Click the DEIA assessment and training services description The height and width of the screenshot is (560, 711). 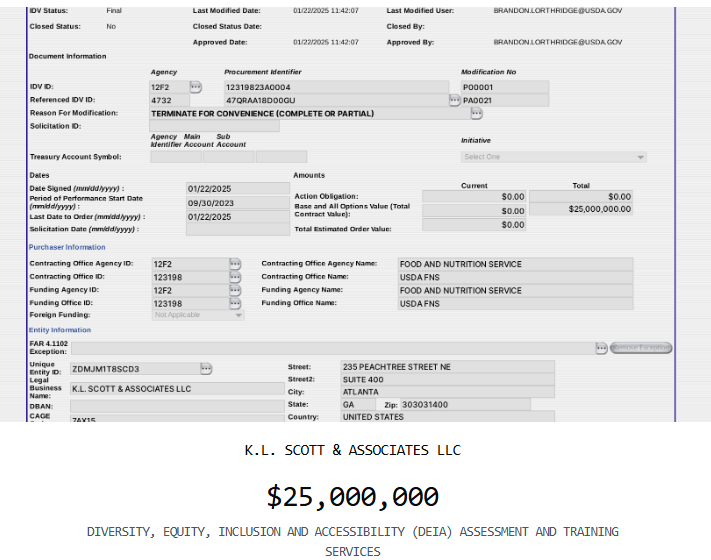(353, 541)
